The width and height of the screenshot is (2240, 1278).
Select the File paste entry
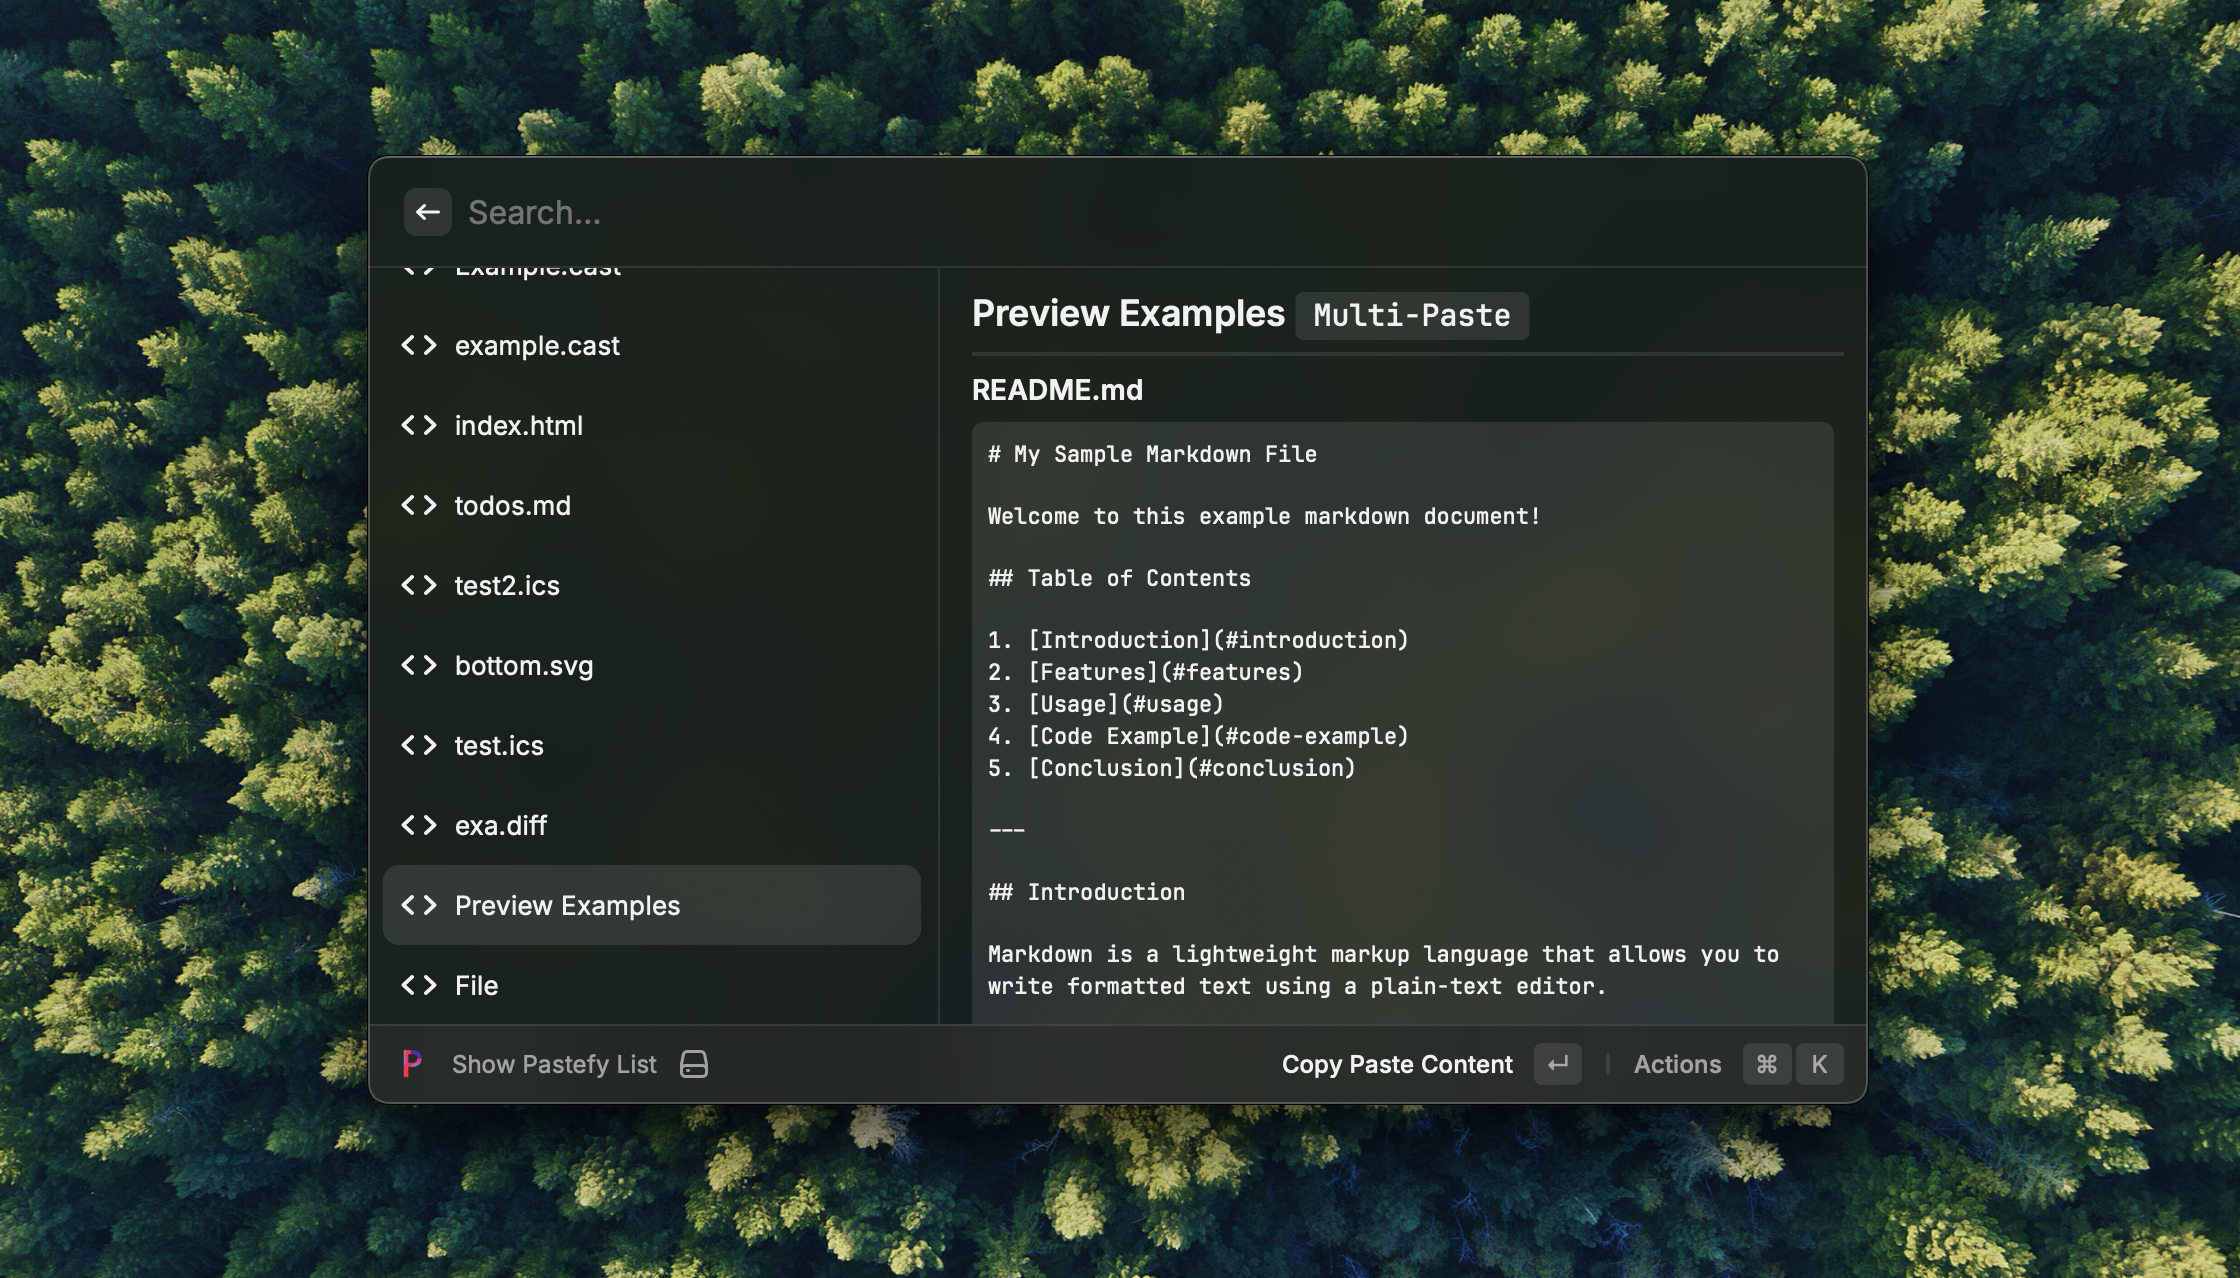click(476, 986)
